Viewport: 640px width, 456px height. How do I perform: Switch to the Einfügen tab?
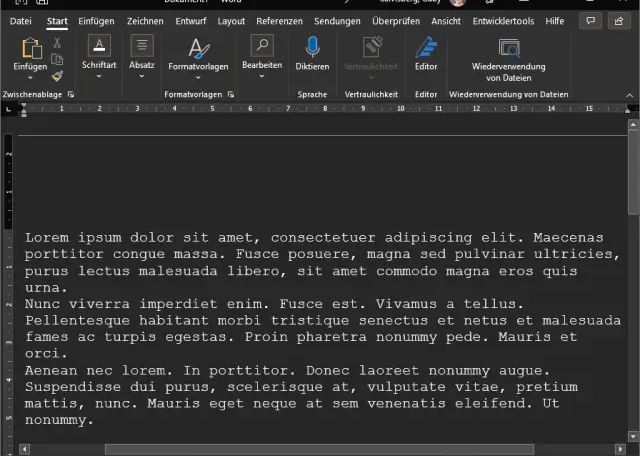coord(96,21)
